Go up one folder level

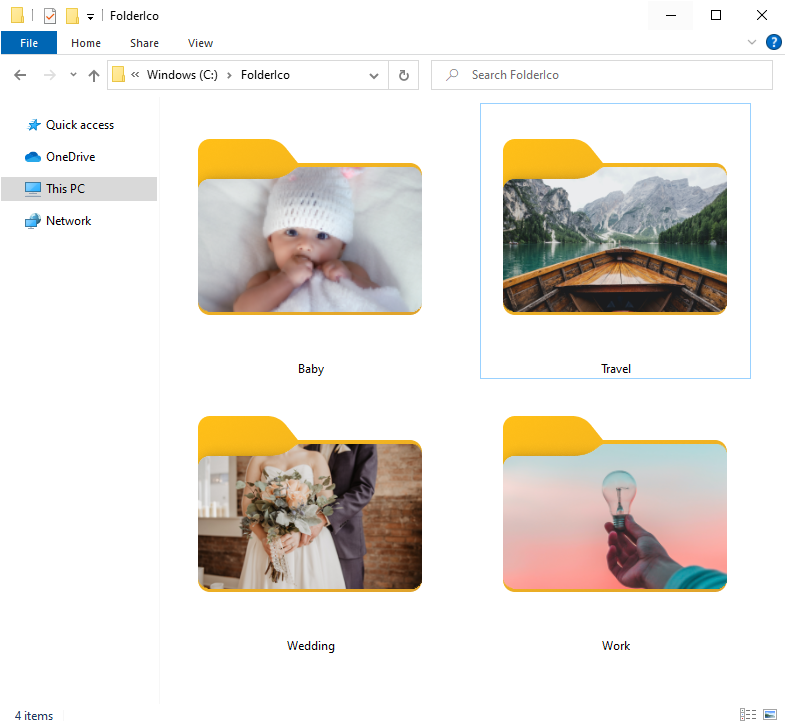point(94,75)
